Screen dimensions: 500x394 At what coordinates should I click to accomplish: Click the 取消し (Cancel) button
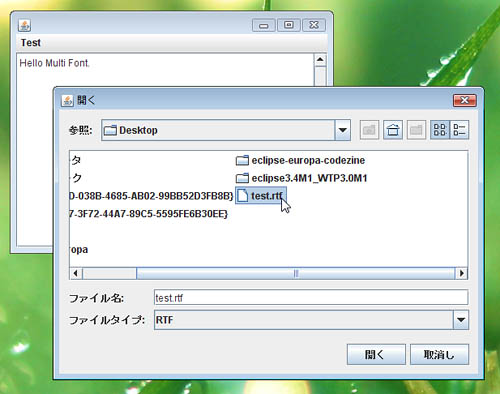coord(439,354)
